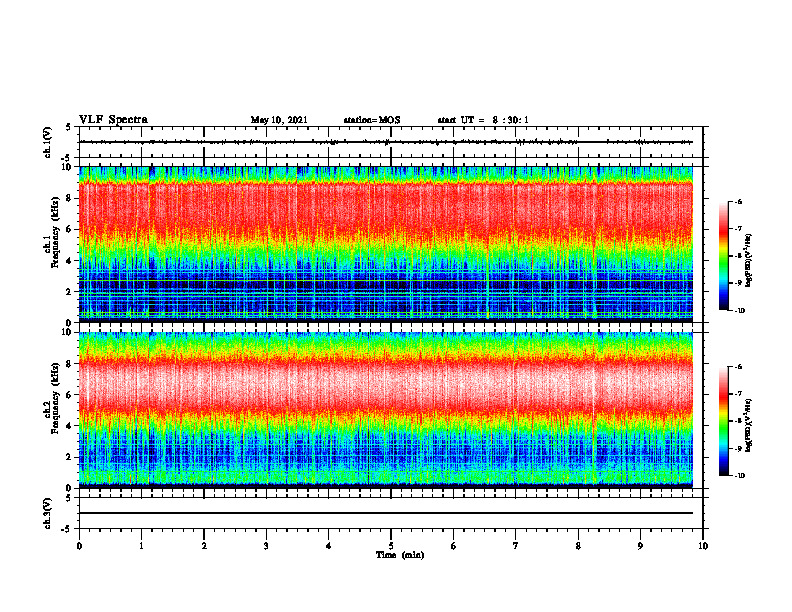
Task: Click the 'ch.3(V)' axis label
Action: pyautogui.click(x=48, y=513)
